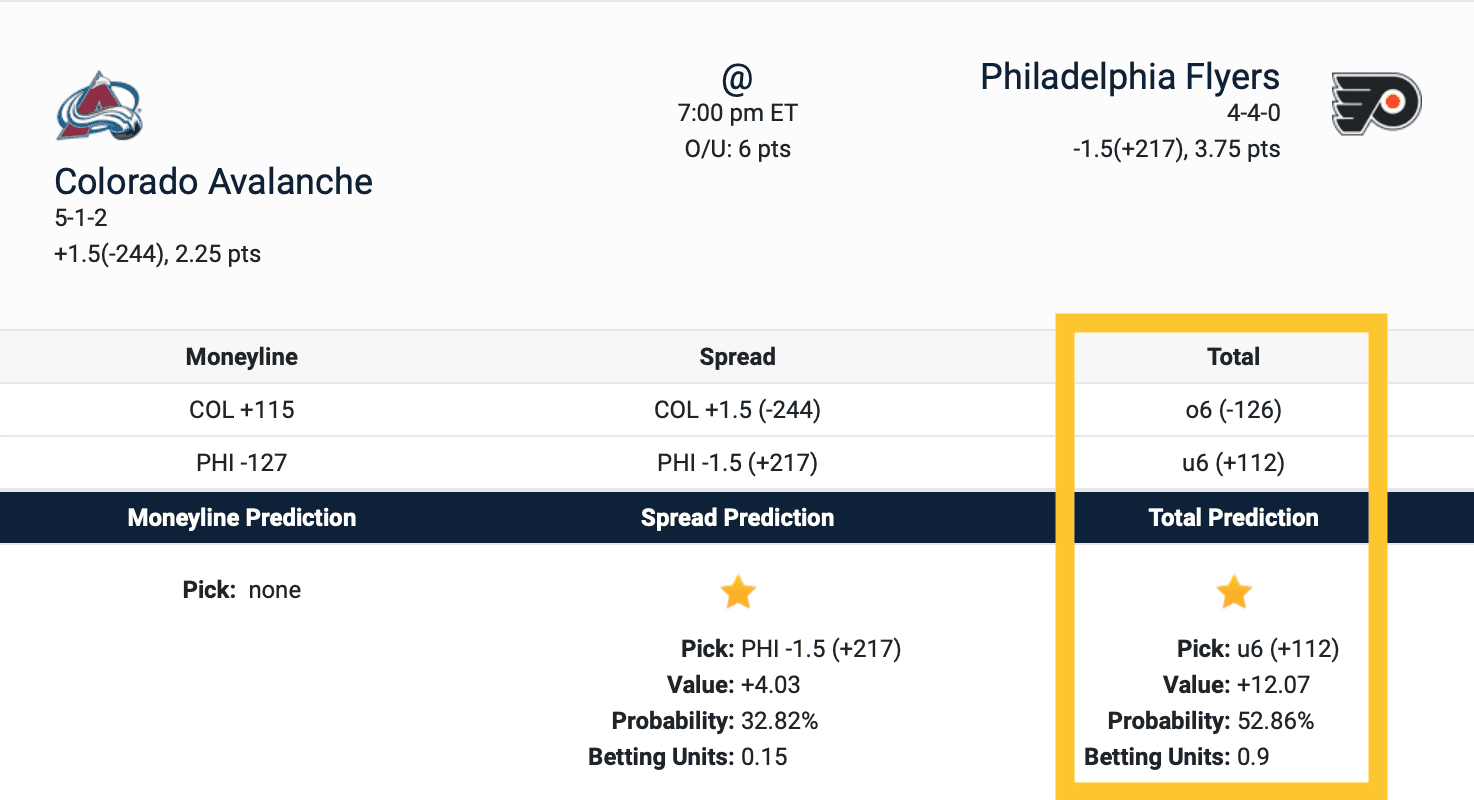
Task: Click the Moneyline Prediction heading
Action: 242,517
